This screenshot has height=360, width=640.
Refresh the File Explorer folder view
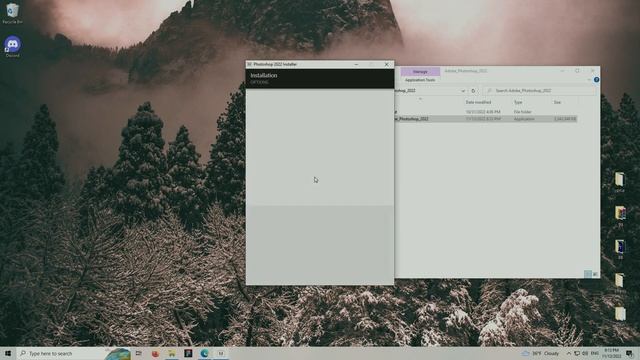tap(473, 91)
